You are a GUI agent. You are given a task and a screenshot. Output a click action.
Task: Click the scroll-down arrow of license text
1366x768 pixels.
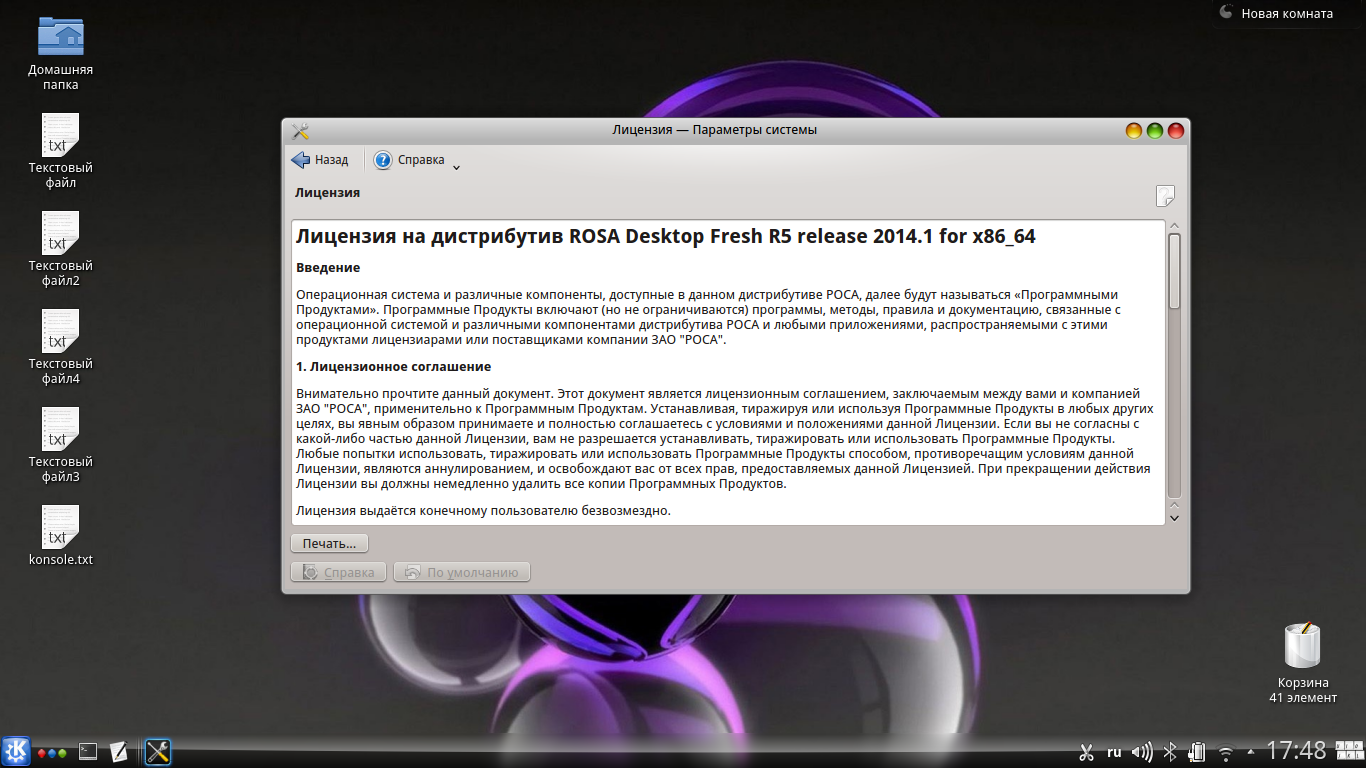point(1174,517)
